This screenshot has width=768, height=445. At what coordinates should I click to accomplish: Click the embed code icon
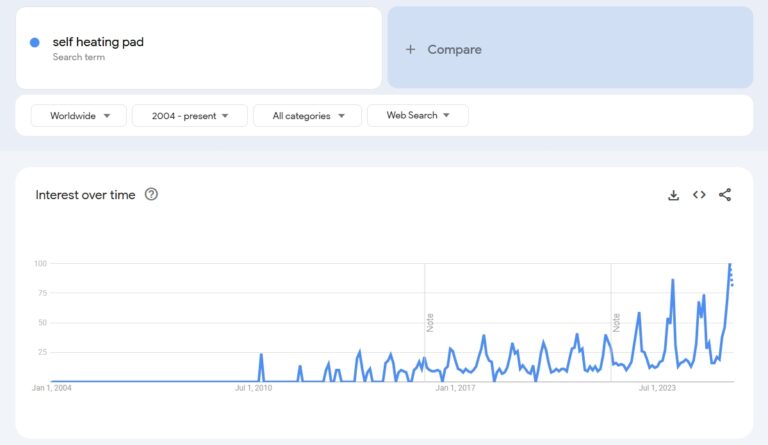[x=699, y=195]
